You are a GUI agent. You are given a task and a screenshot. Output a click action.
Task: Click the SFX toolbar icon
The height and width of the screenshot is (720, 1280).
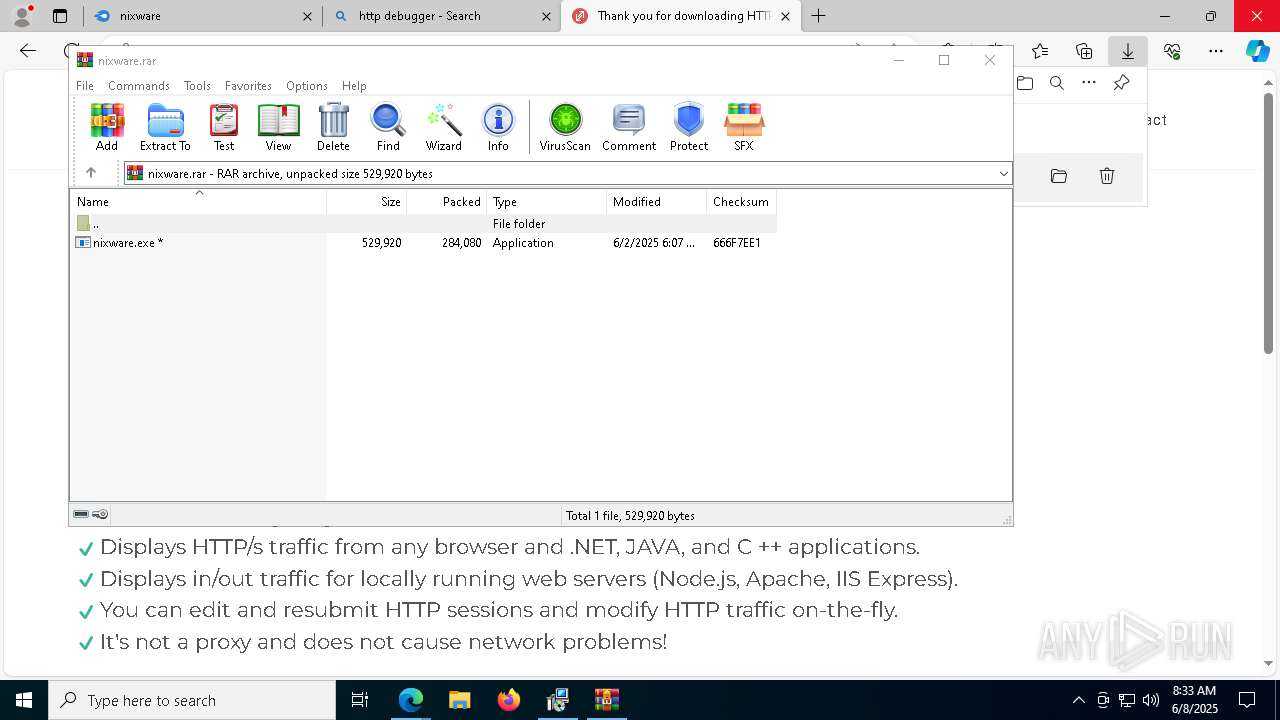(744, 127)
